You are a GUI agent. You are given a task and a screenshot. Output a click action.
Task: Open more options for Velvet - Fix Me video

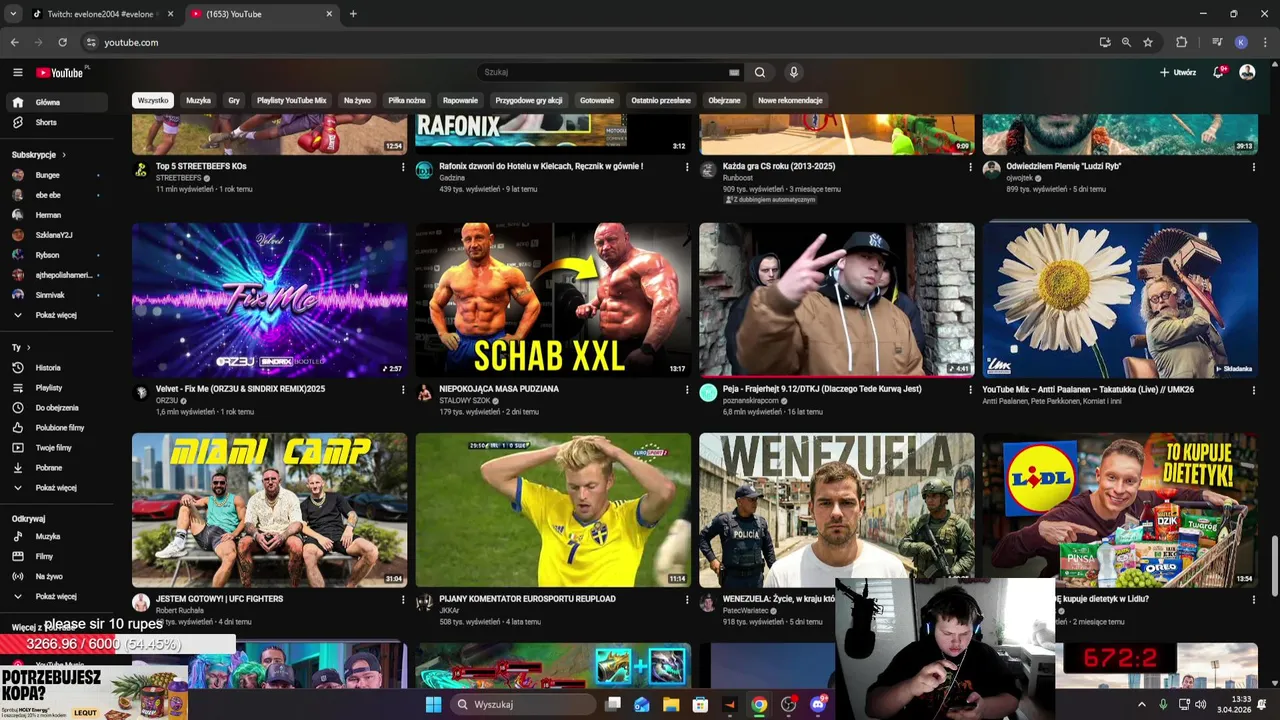click(403, 389)
